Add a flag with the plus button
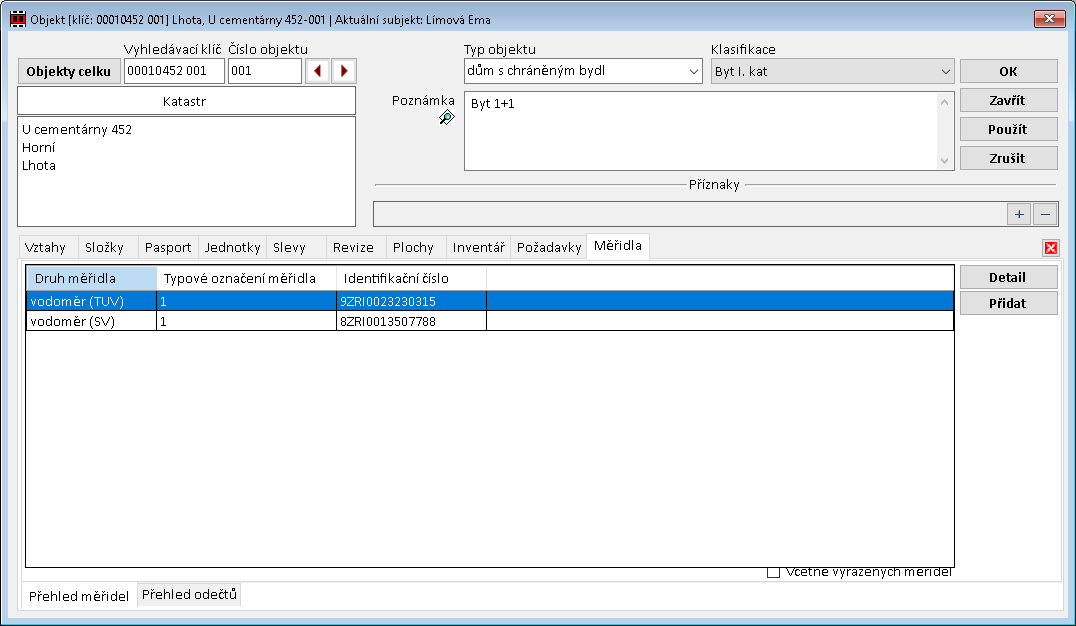This screenshot has height=626, width=1076. 1019,214
